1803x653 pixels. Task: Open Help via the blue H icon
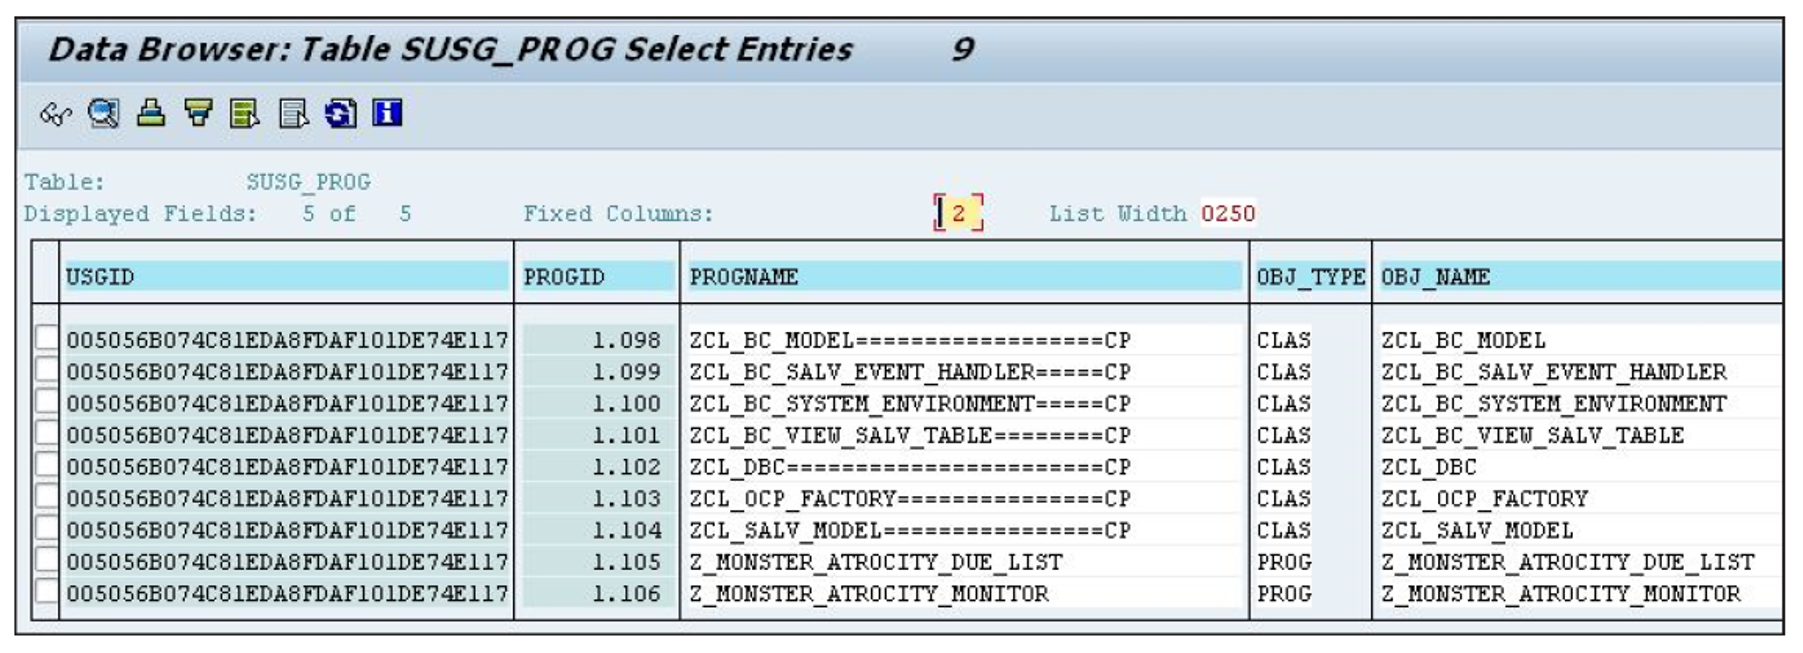click(388, 115)
